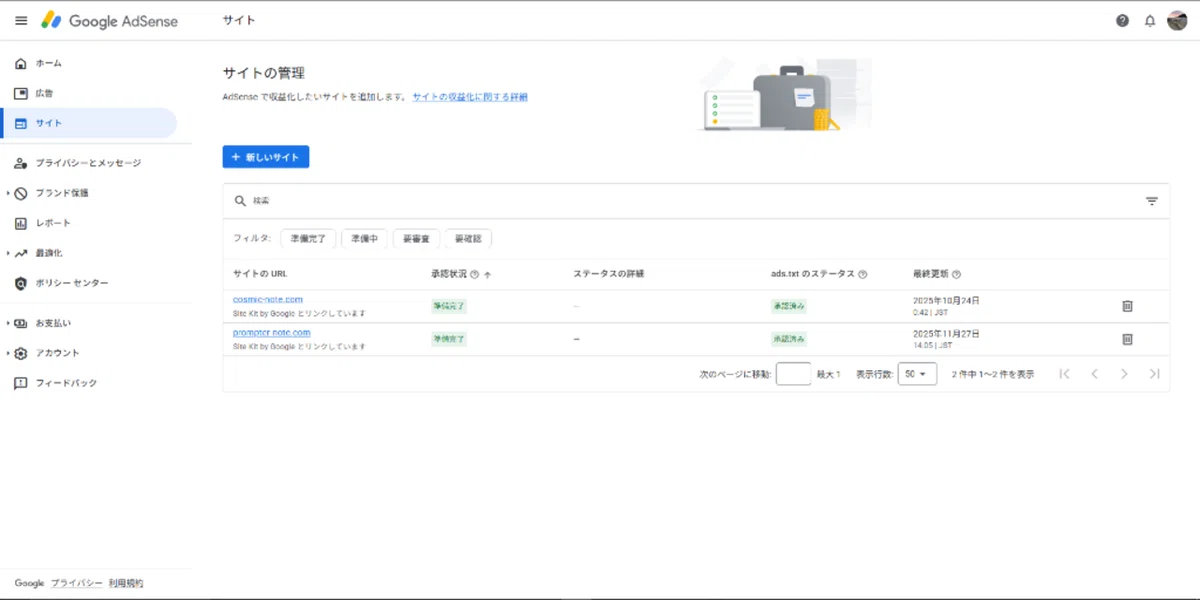1200x600 pixels.
Task: Click the サイトの URL column header
Action: click(261, 274)
